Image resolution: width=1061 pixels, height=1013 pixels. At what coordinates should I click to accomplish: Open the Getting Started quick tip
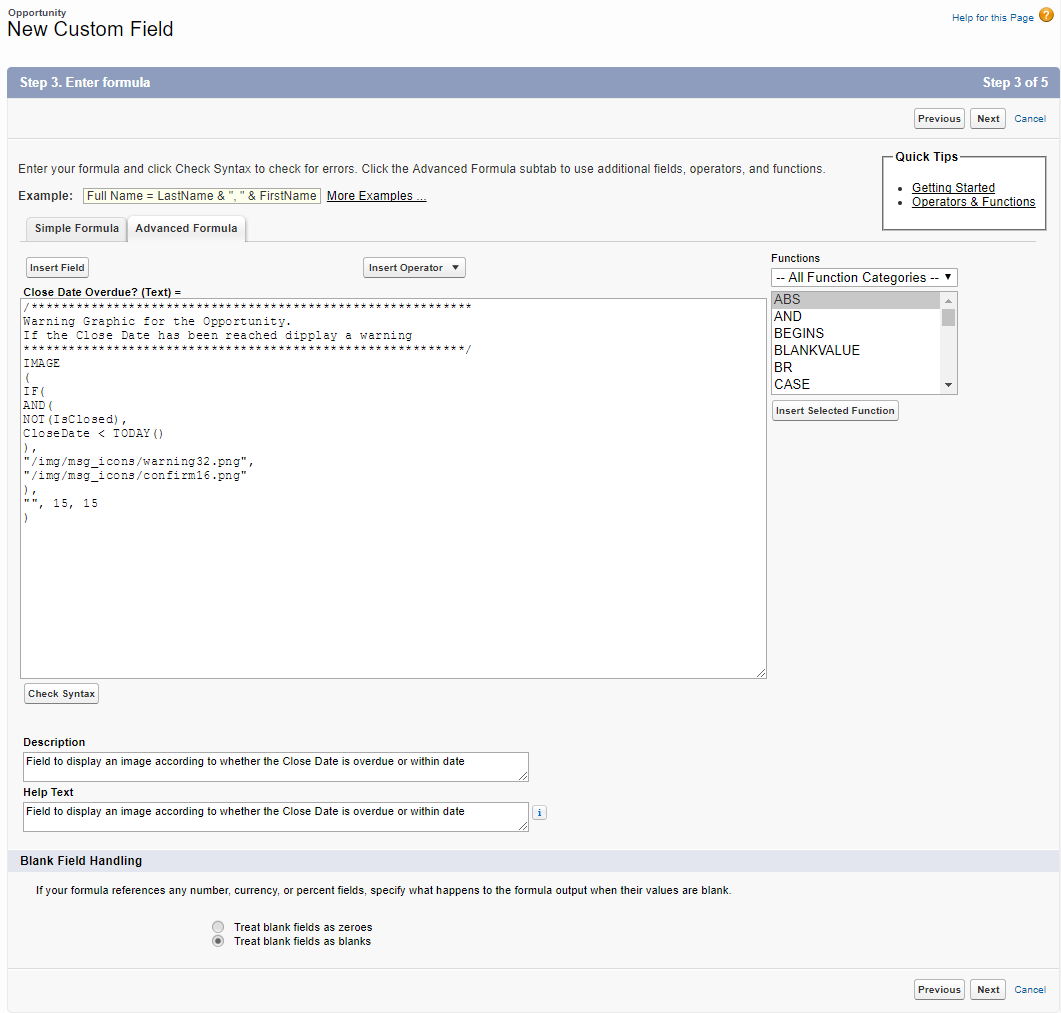click(x=953, y=188)
